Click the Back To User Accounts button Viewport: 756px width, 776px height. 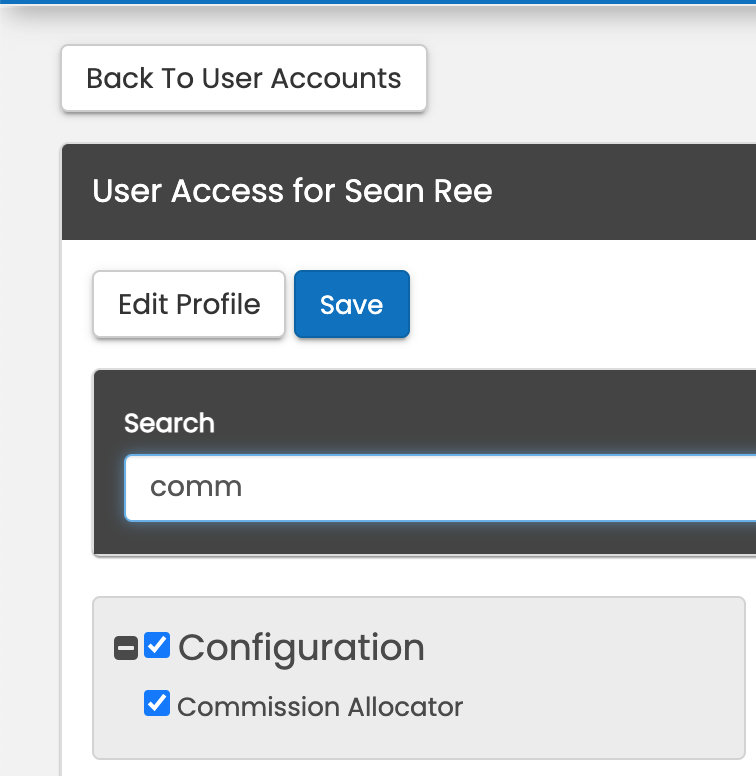[x=244, y=78]
